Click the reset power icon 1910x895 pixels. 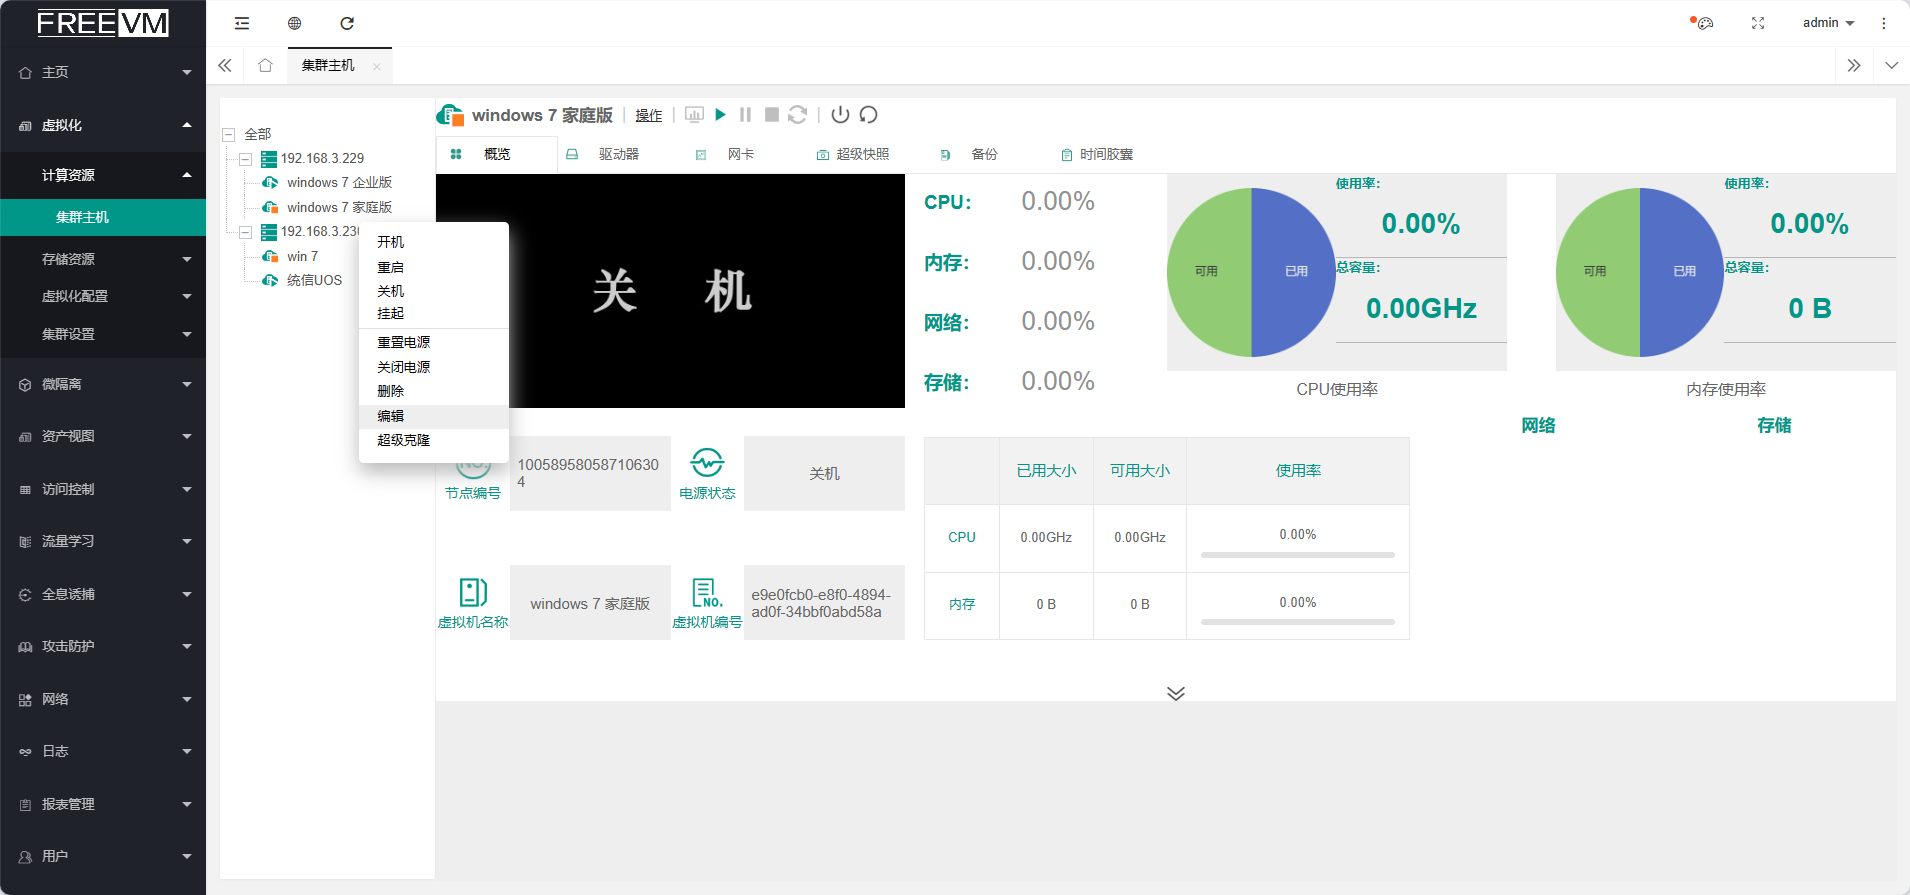(868, 115)
